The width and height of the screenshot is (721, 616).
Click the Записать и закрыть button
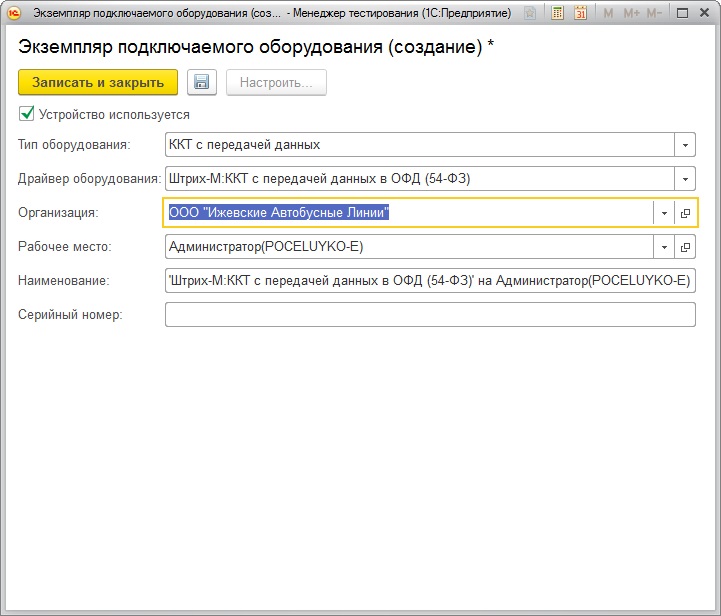click(98, 83)
